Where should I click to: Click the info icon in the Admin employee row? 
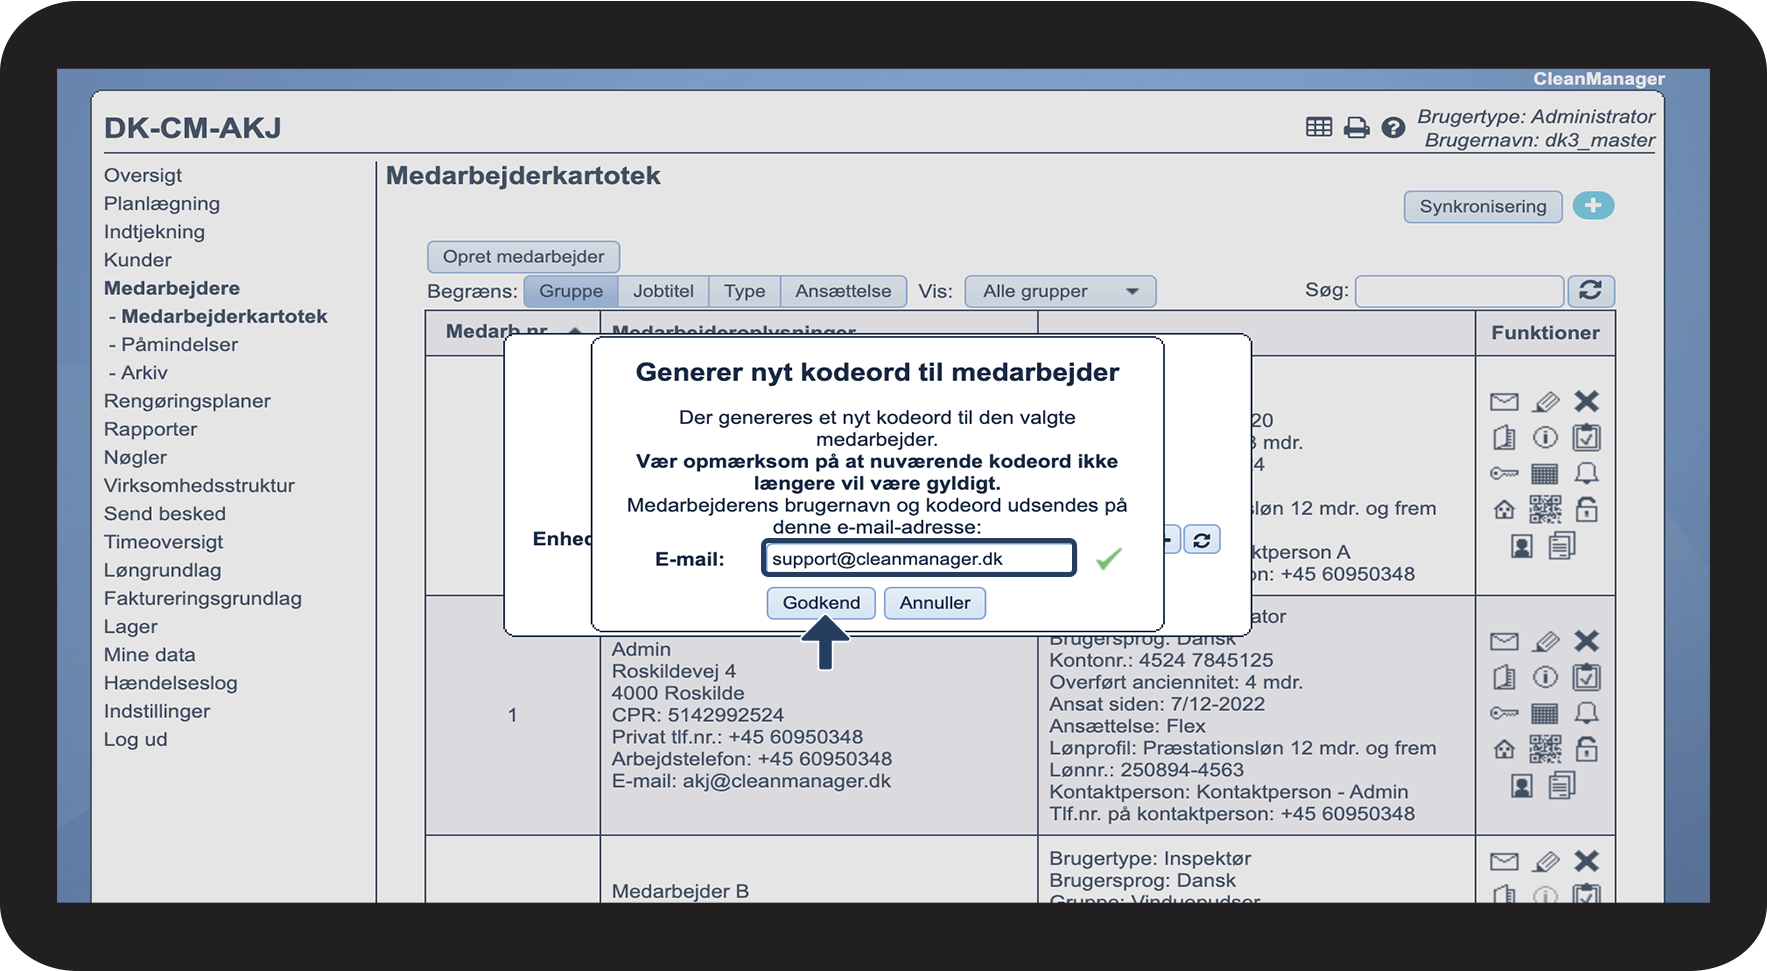[1545, 678]
